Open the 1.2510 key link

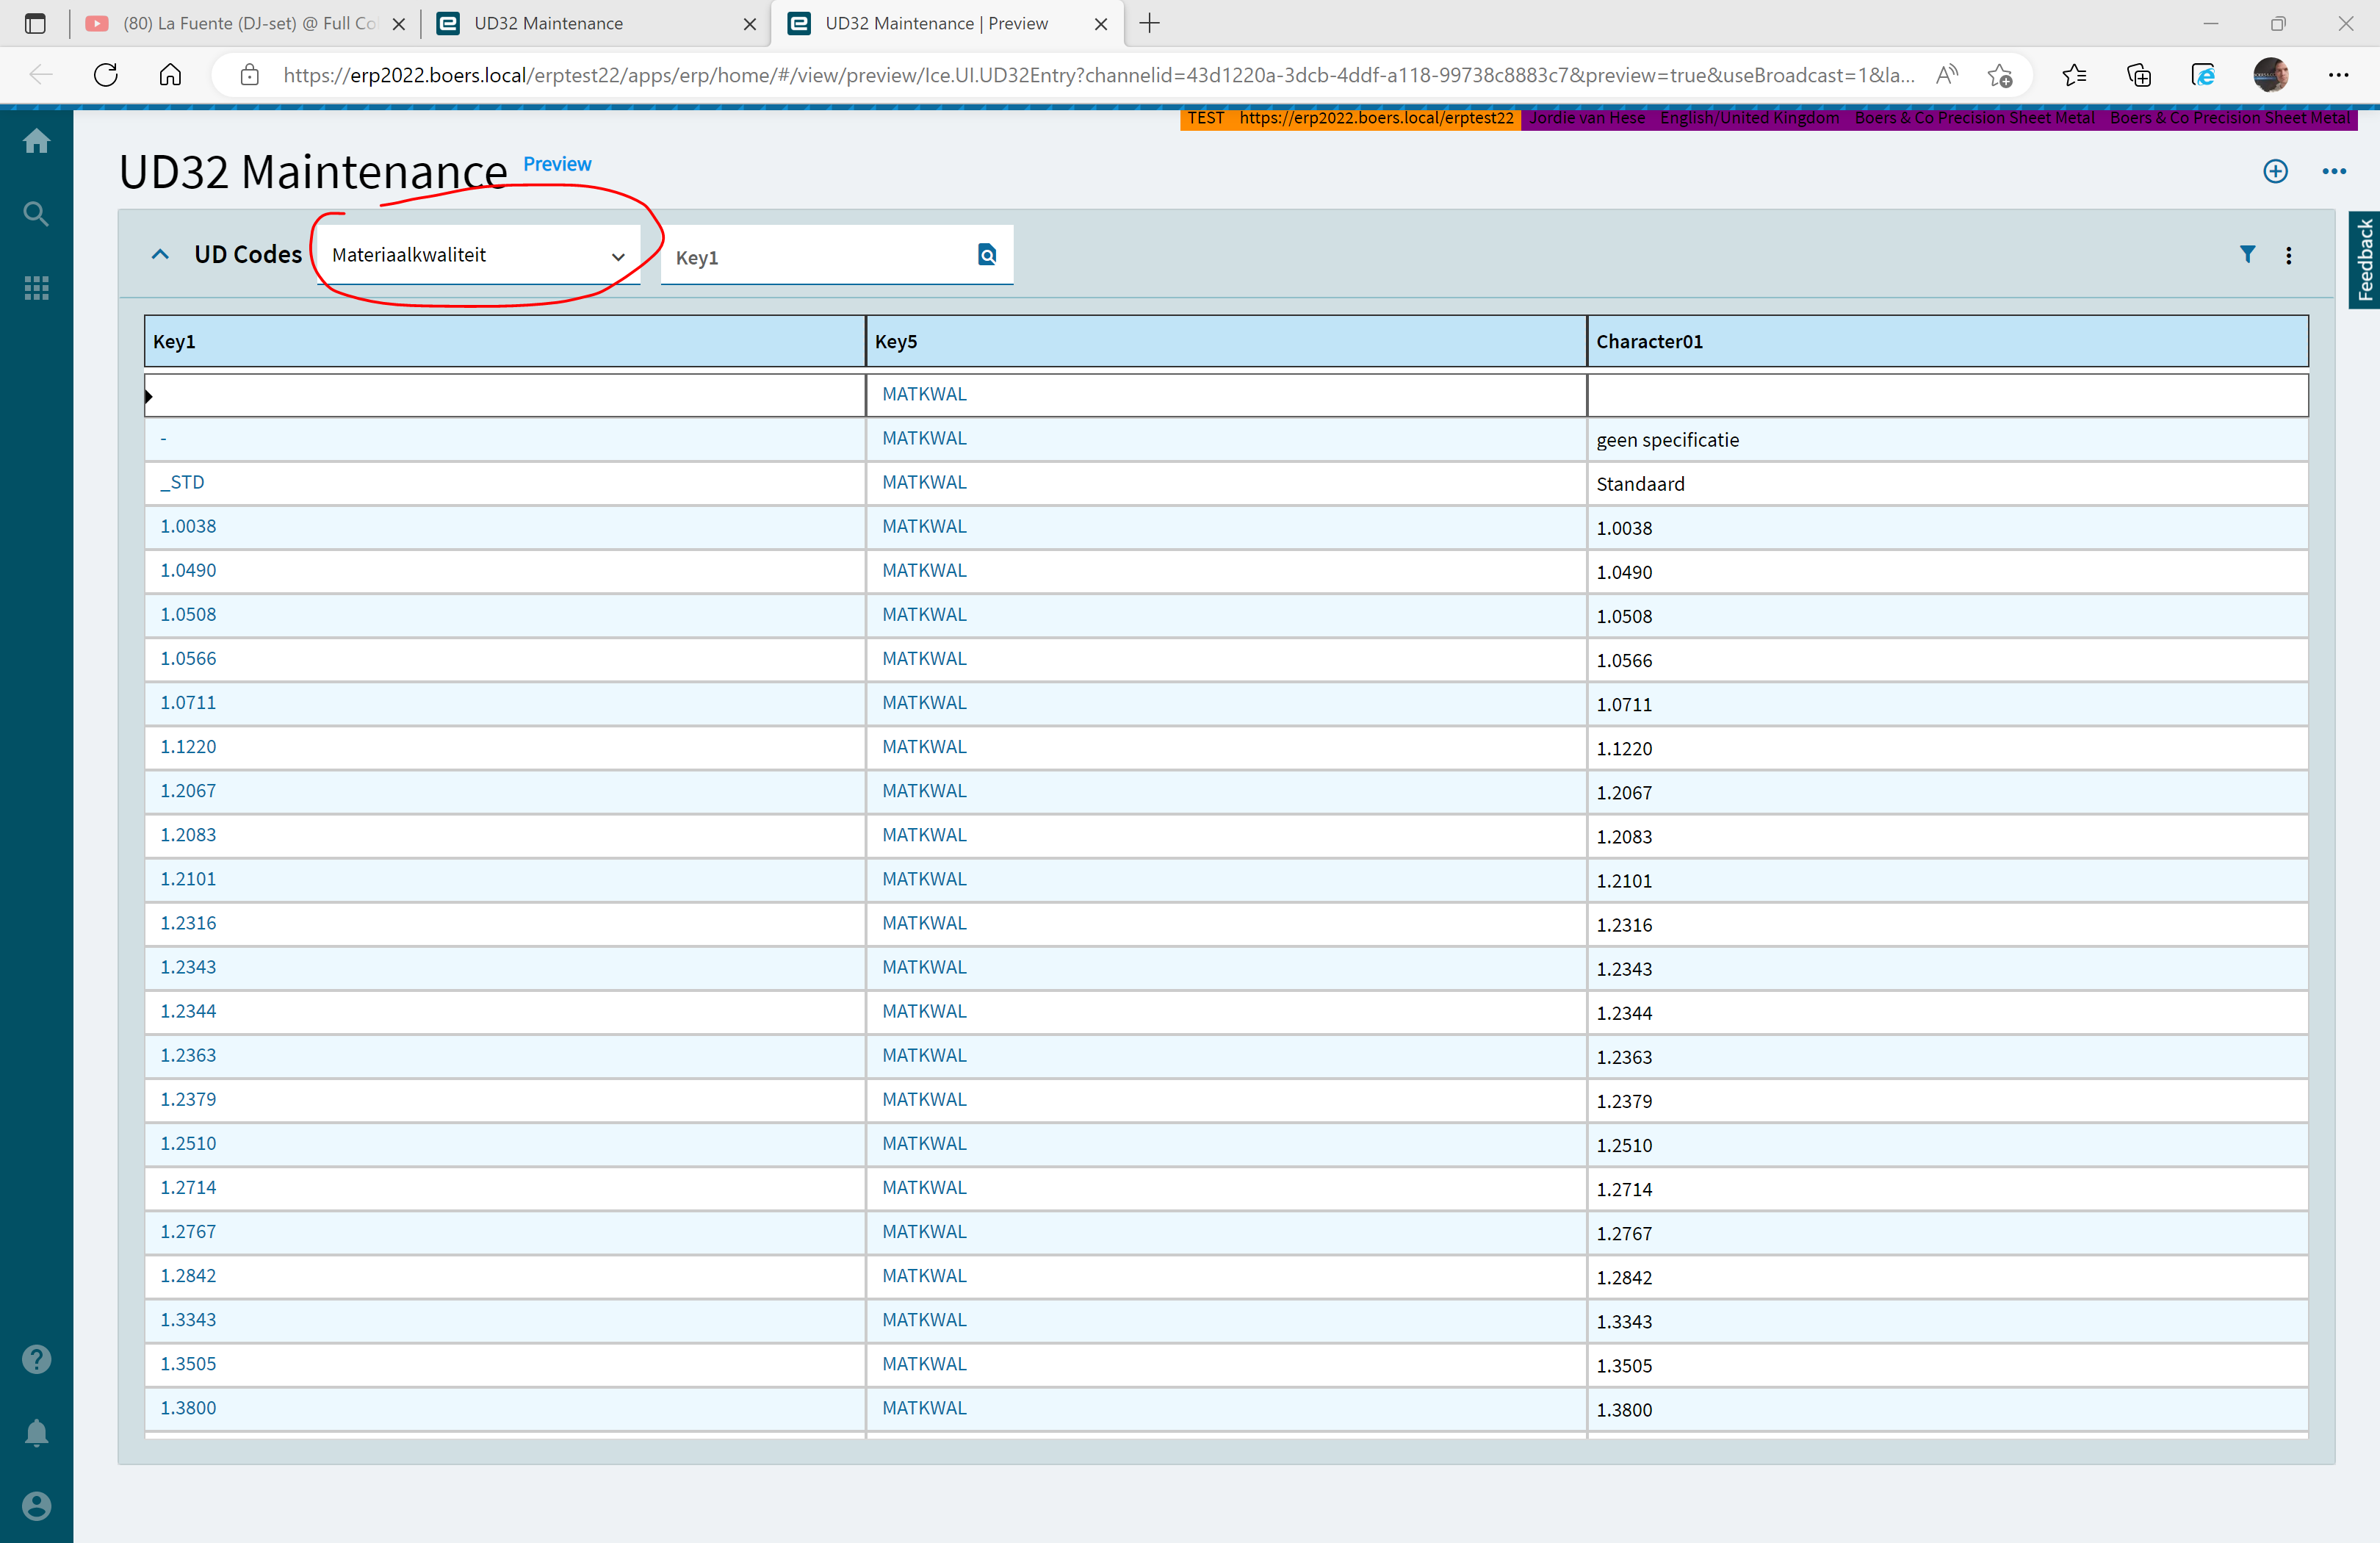coord(188,1143)
